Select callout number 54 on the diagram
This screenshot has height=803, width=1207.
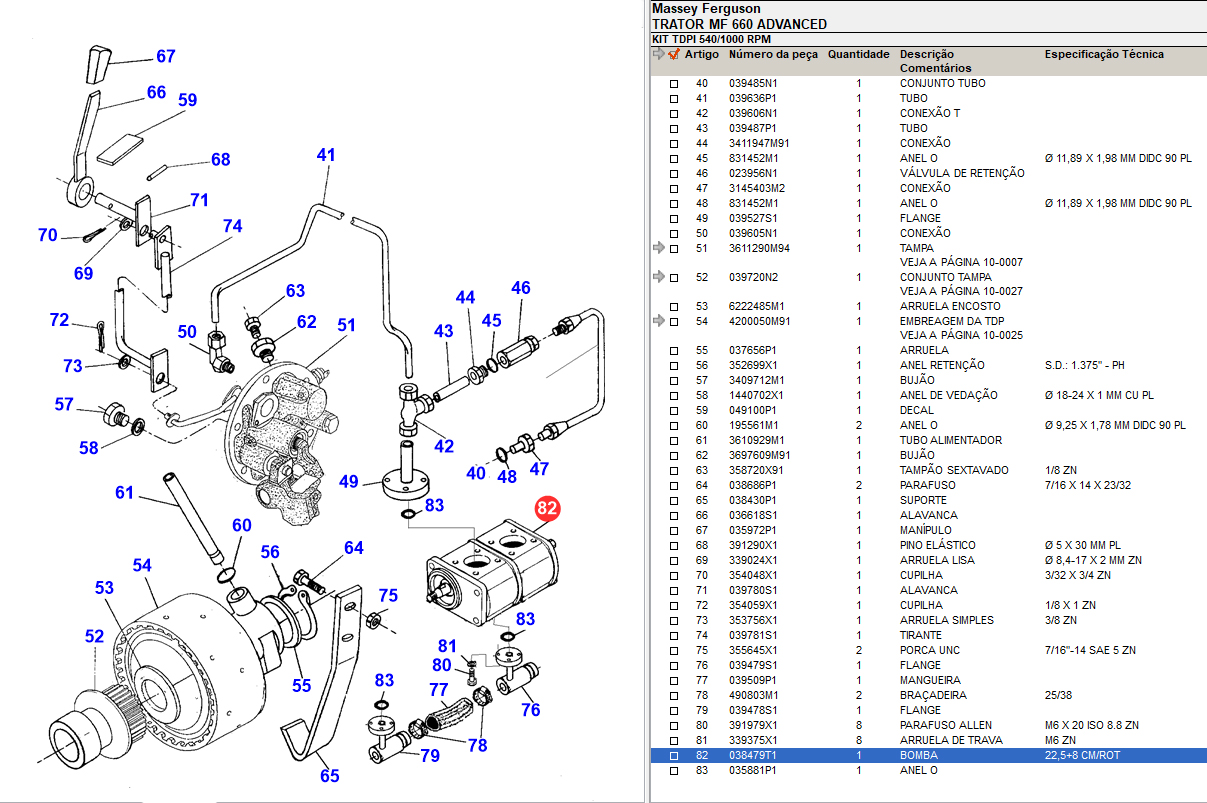coord(142,566)
